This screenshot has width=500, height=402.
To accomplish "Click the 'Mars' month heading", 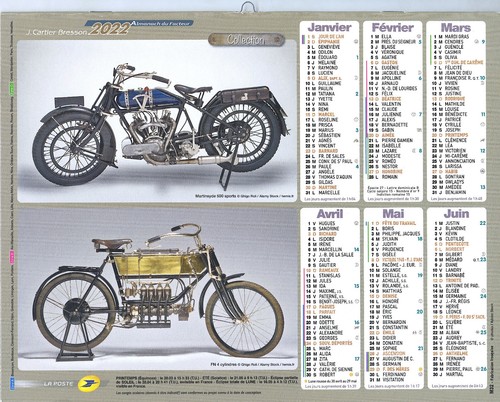I will point(456,27).
